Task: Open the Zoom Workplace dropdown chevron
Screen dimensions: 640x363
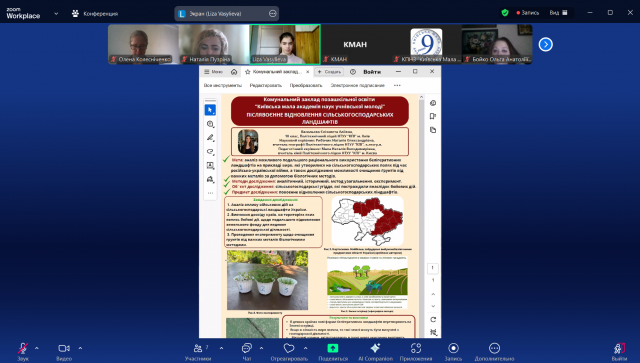Action: tap(56, 13)
